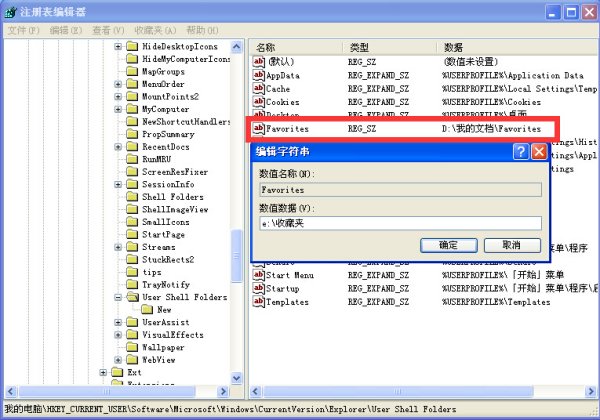600x420 pixels.
Task: Click the 类型 column header
Action: (390, 47)
